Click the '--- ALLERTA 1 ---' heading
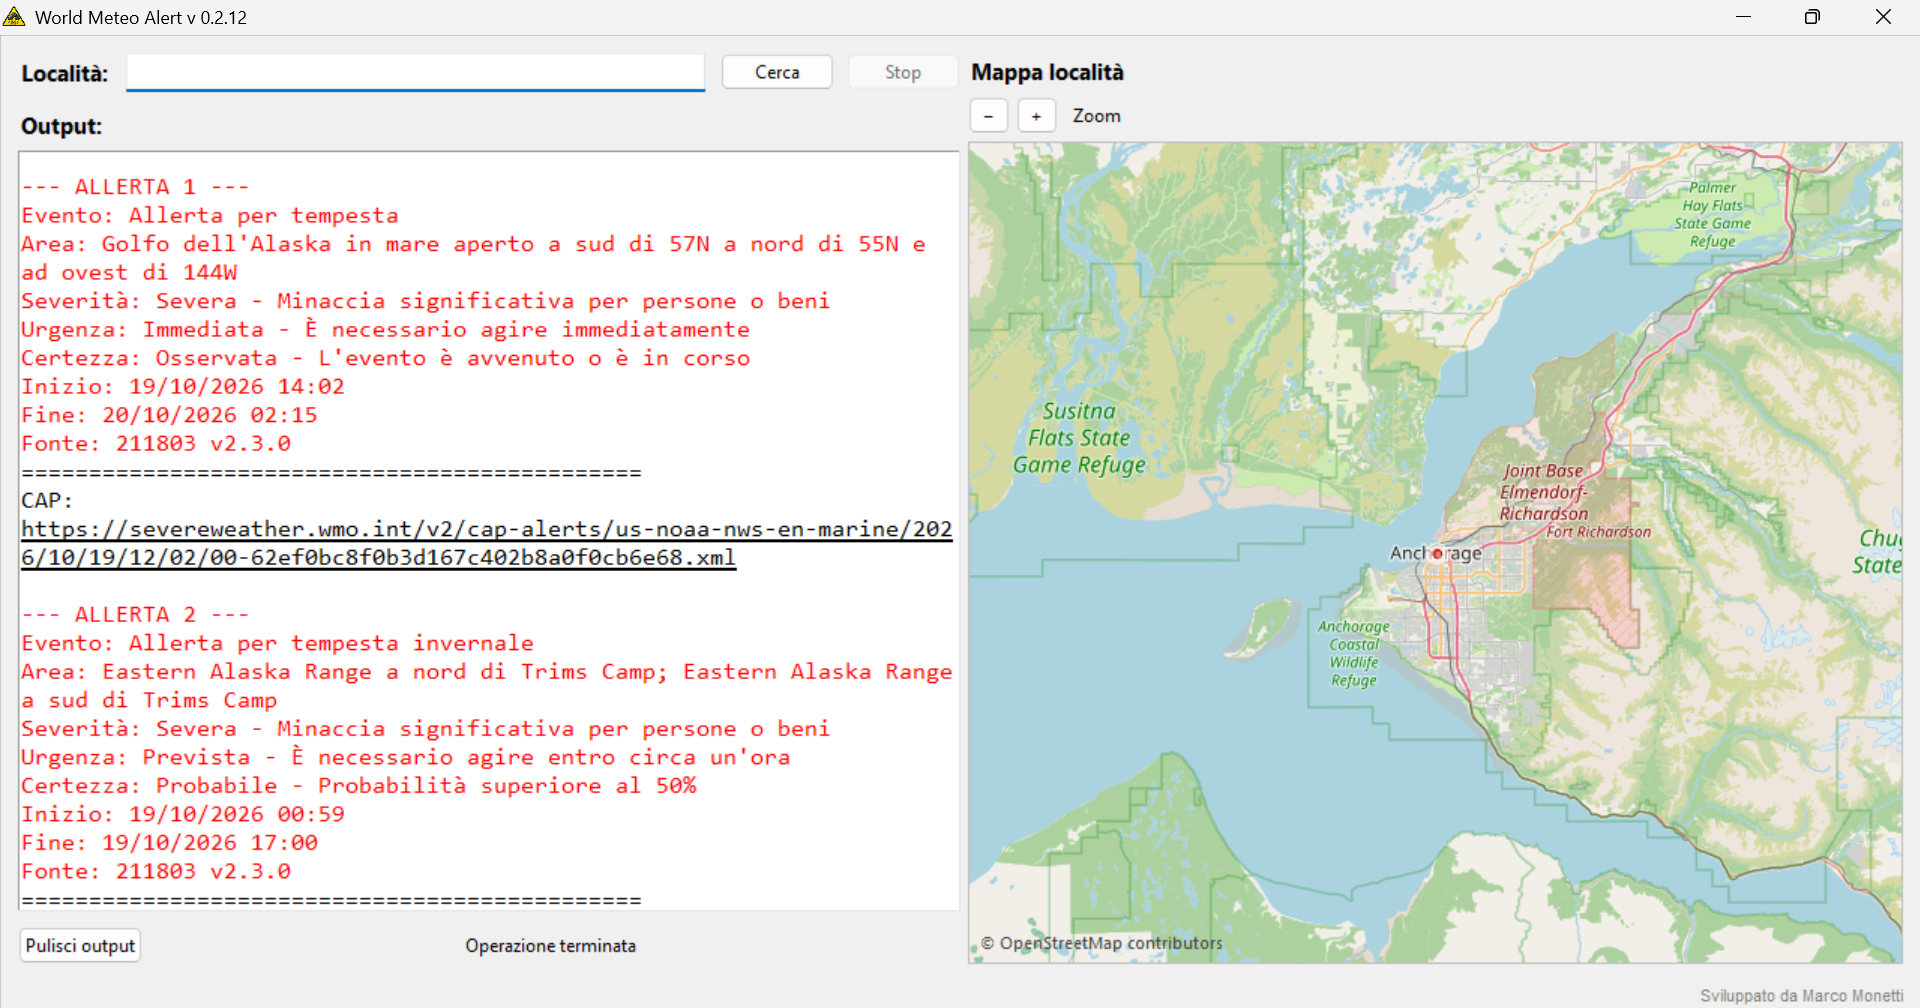Image resolution: width=1920 pixels, height=1008 pixels. coord(135,187)
